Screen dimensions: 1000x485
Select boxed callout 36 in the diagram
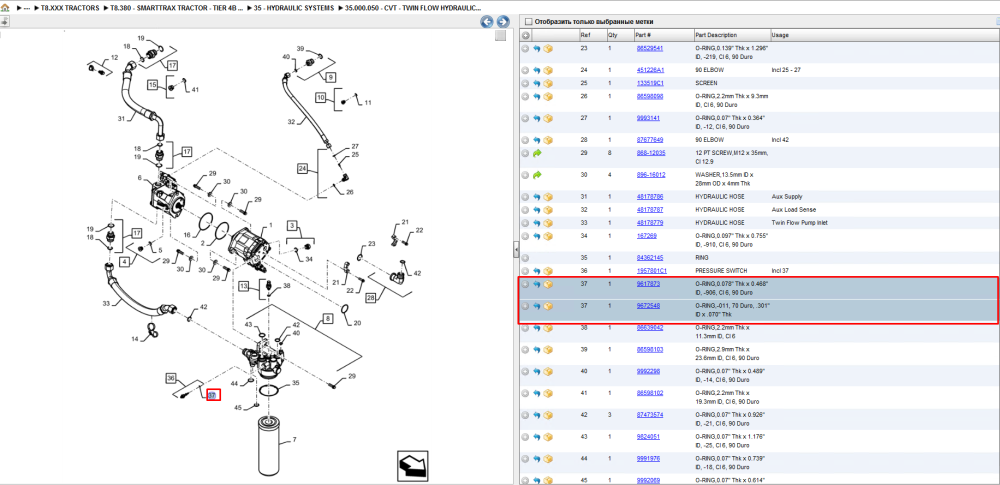click(170, 378)
